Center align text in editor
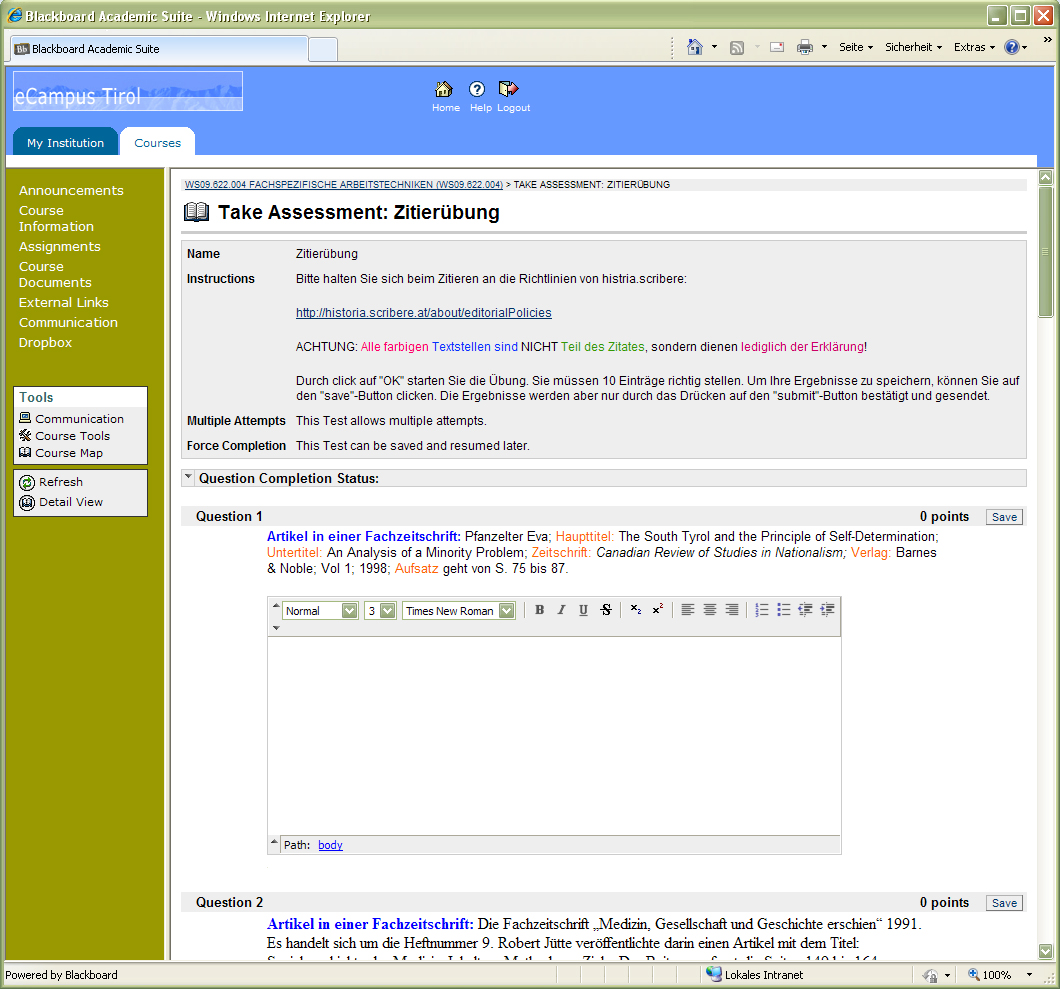 pyautogui.click(x=710, y=610)
